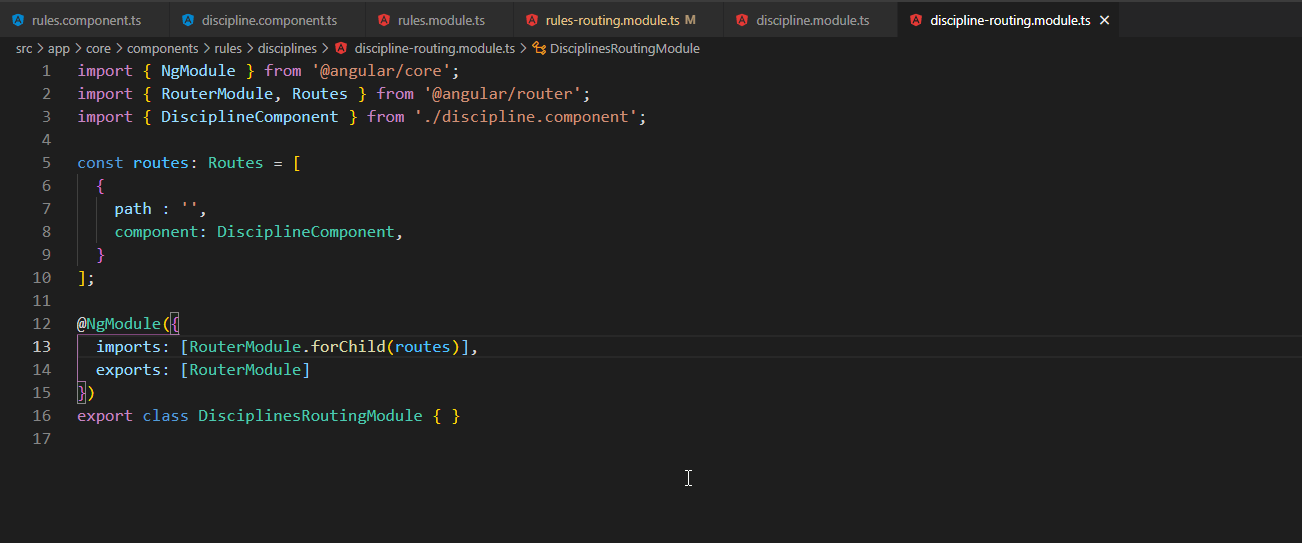Click the 'export' keyword on line 16
This screenshot has width=1302, height=543.
click(x=105, y=416)
